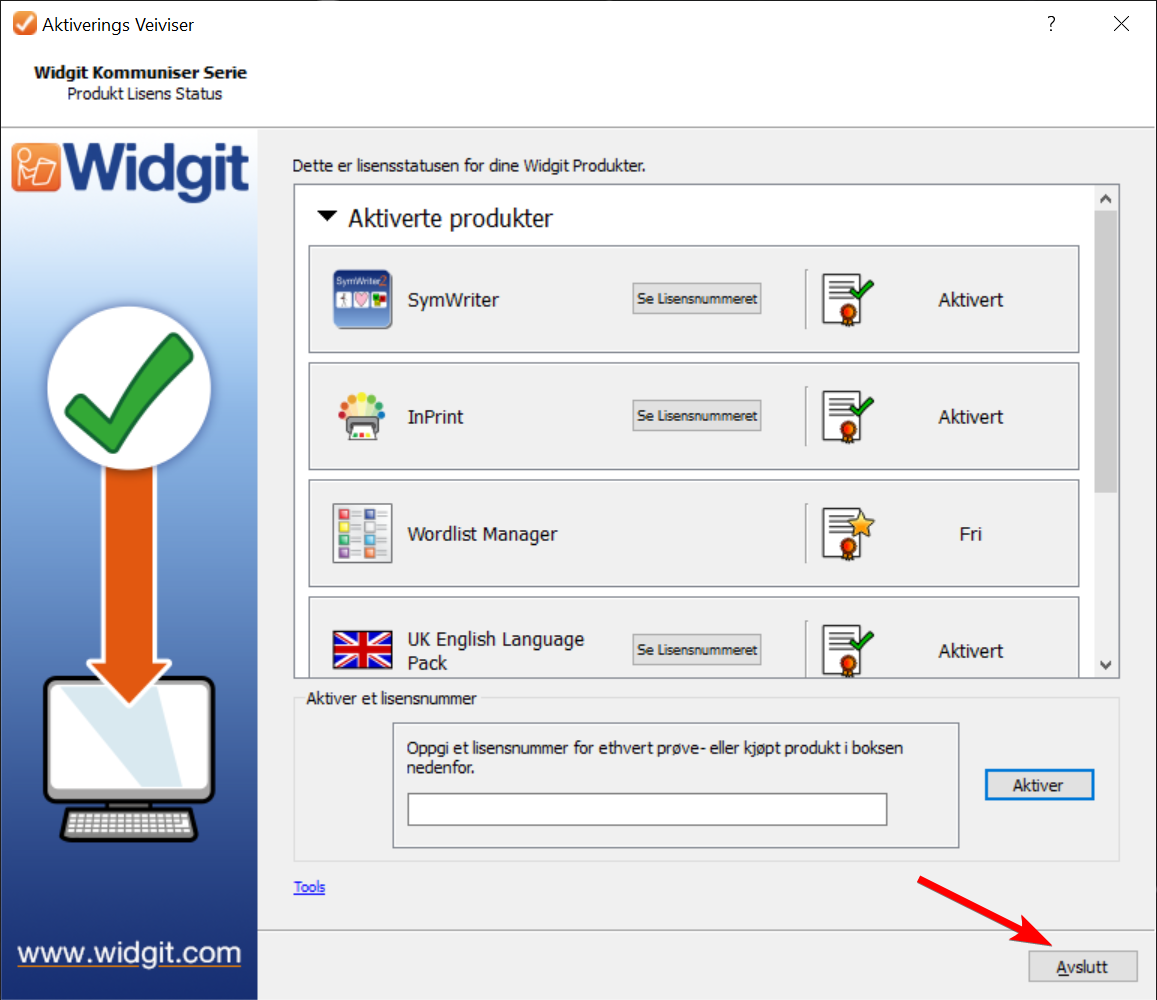Image resolution: width=1157 pixels, height=1000 pixels.
Task: Close the Aktiverings Veiviser window
Action: pyautogui.click(x=1121, y=24)
